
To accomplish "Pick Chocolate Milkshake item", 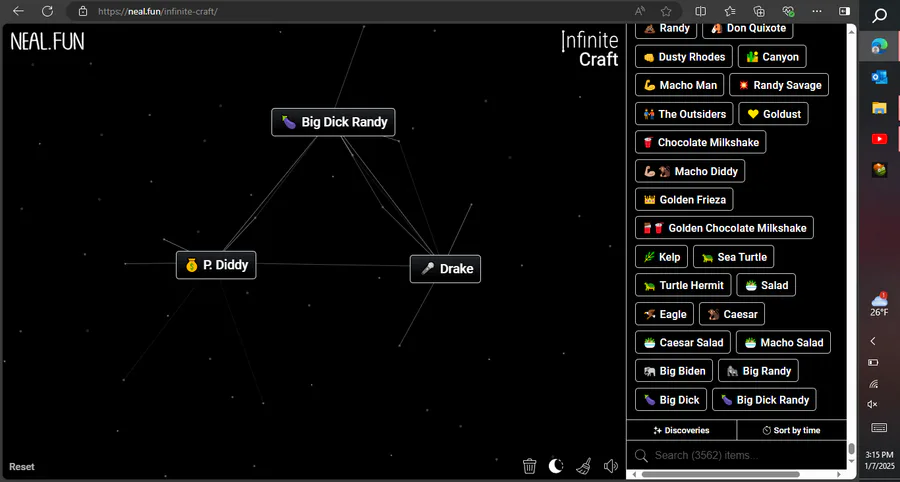I will coord(701,142).
